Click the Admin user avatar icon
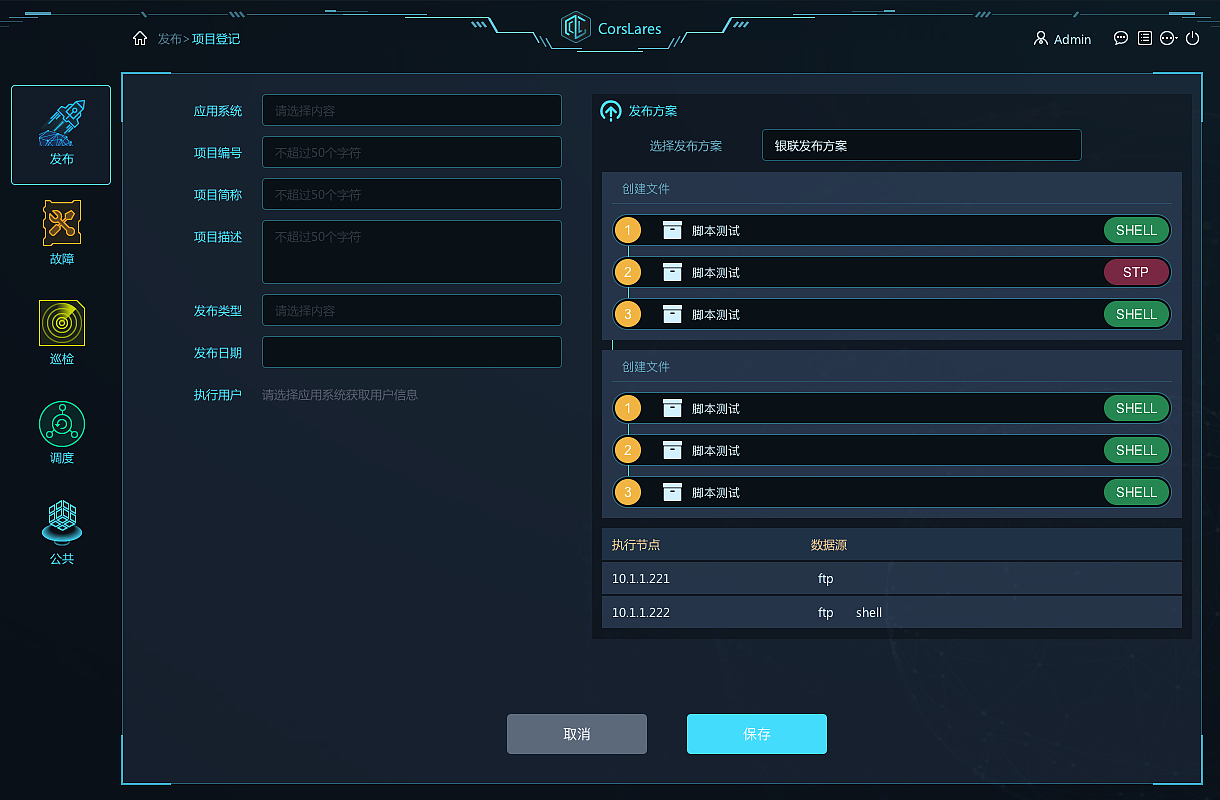Viewport: 1220px width, 800px height. click(1040, 39)
